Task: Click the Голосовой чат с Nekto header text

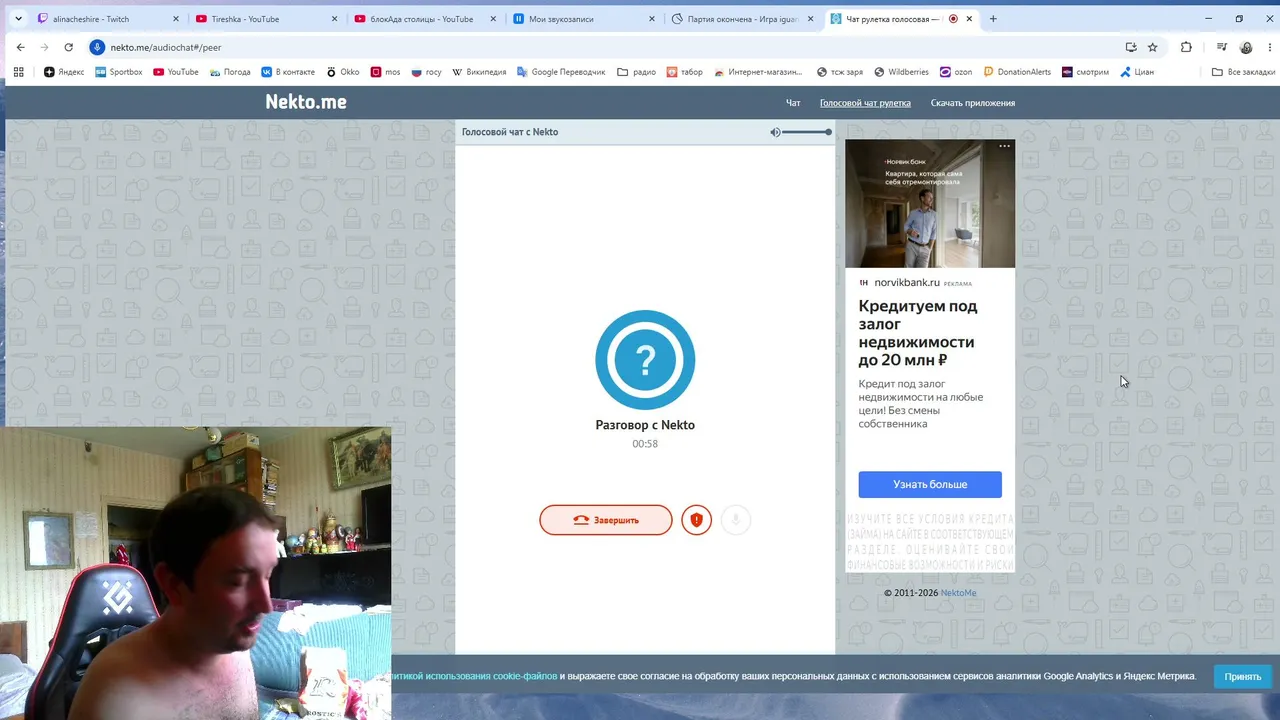Action: coord(510,132)
